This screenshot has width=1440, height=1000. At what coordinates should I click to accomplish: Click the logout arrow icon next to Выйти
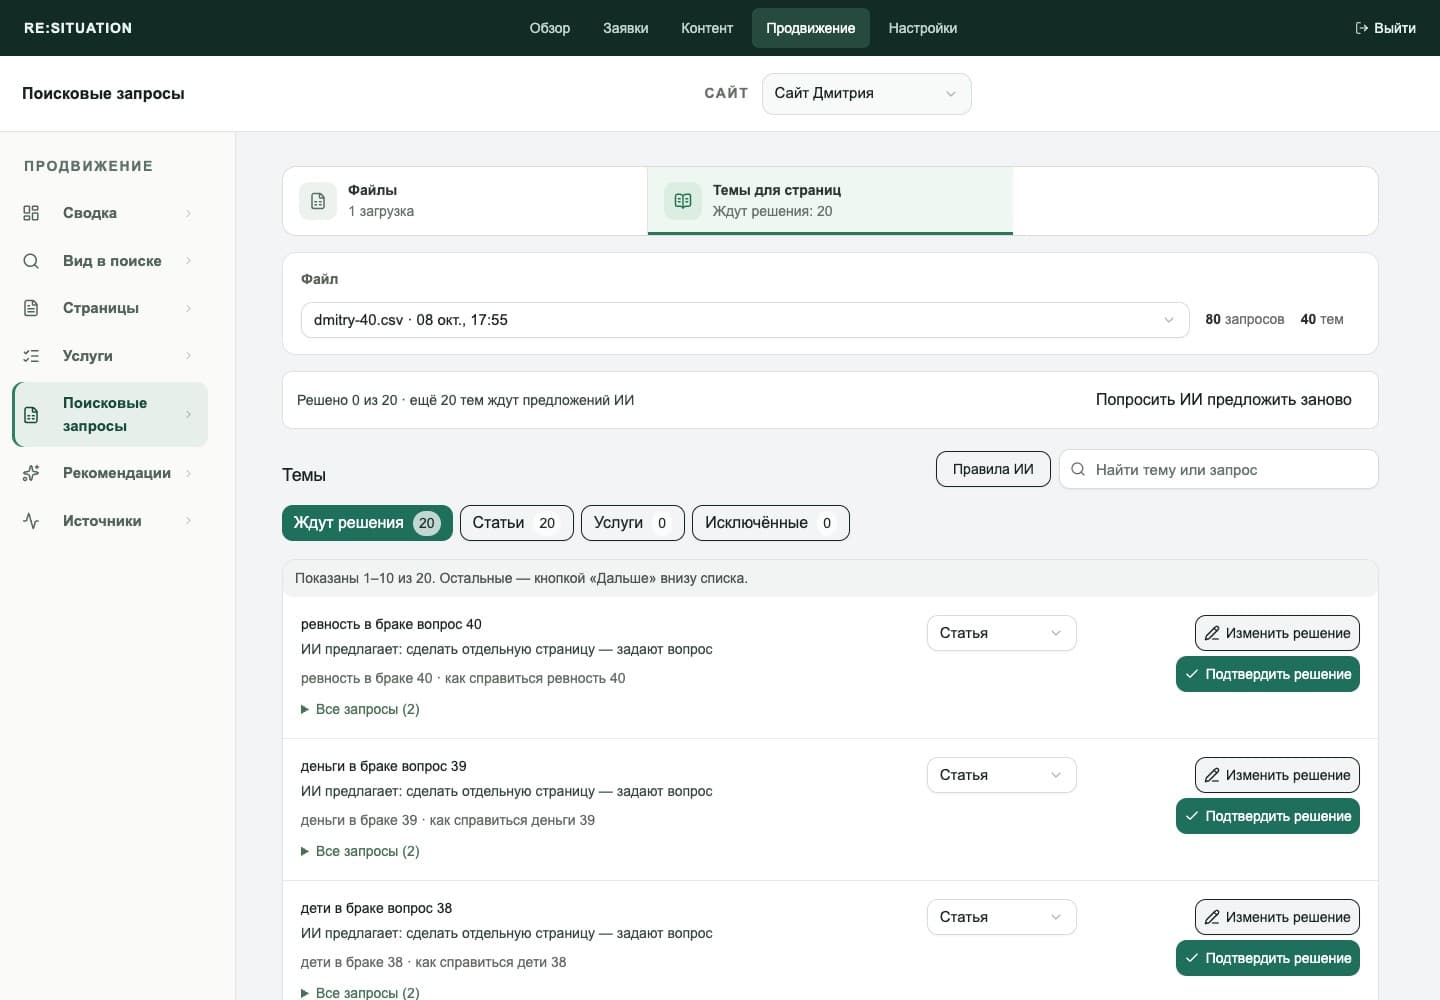(x=1362, y=28)
